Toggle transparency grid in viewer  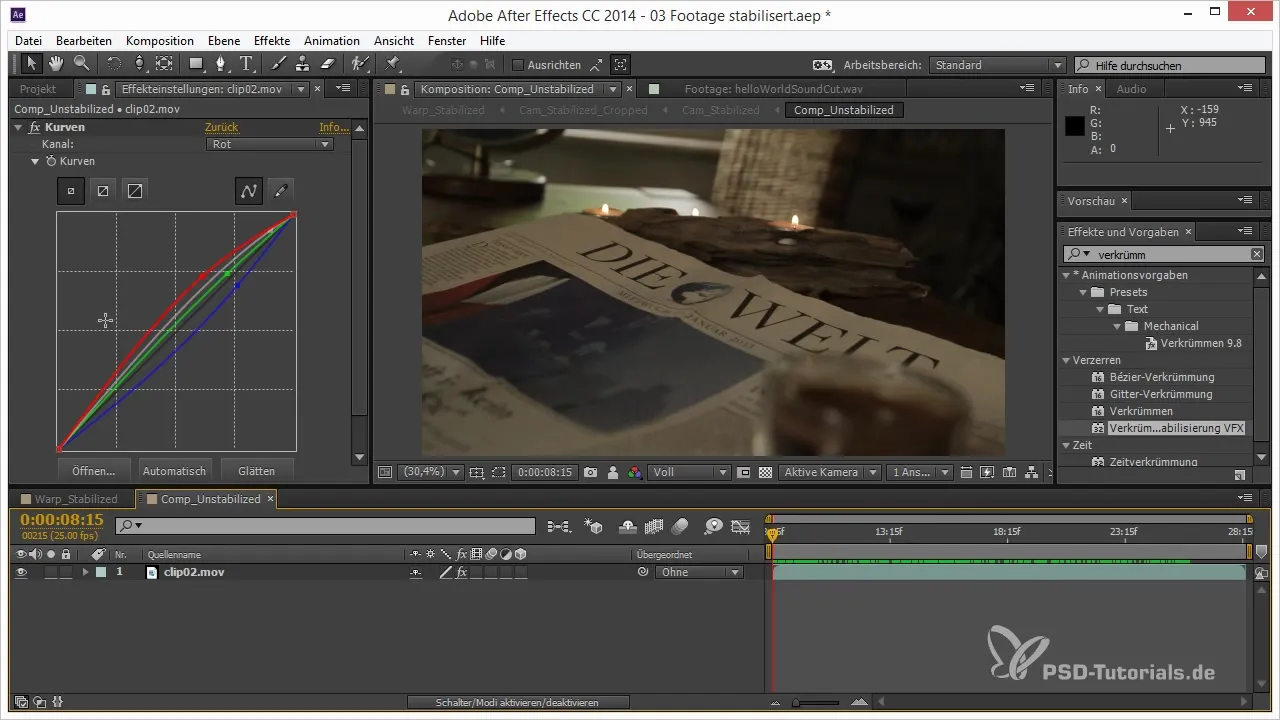pos(765,472)
